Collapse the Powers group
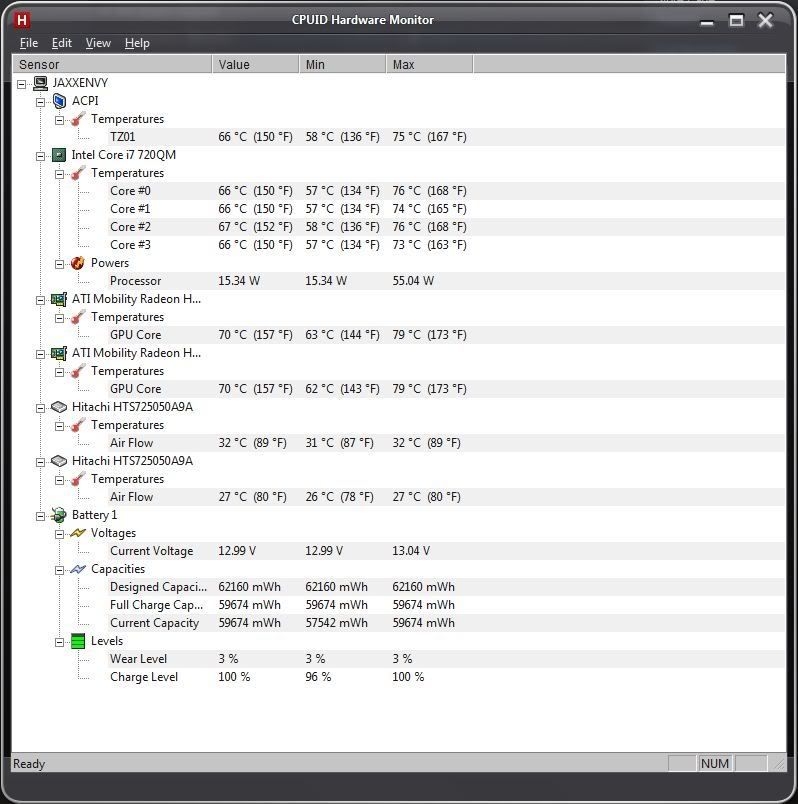 click(x=59, y=264)
